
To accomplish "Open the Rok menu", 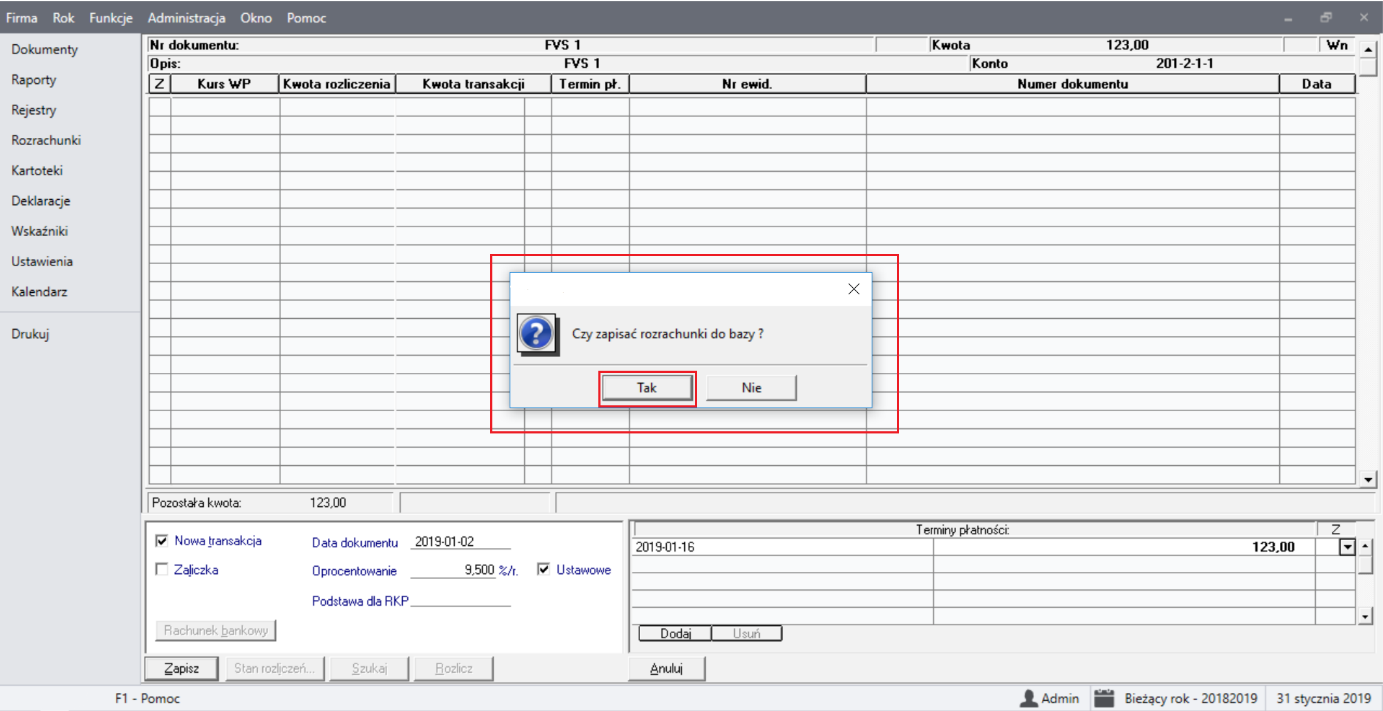I will 63,18.
